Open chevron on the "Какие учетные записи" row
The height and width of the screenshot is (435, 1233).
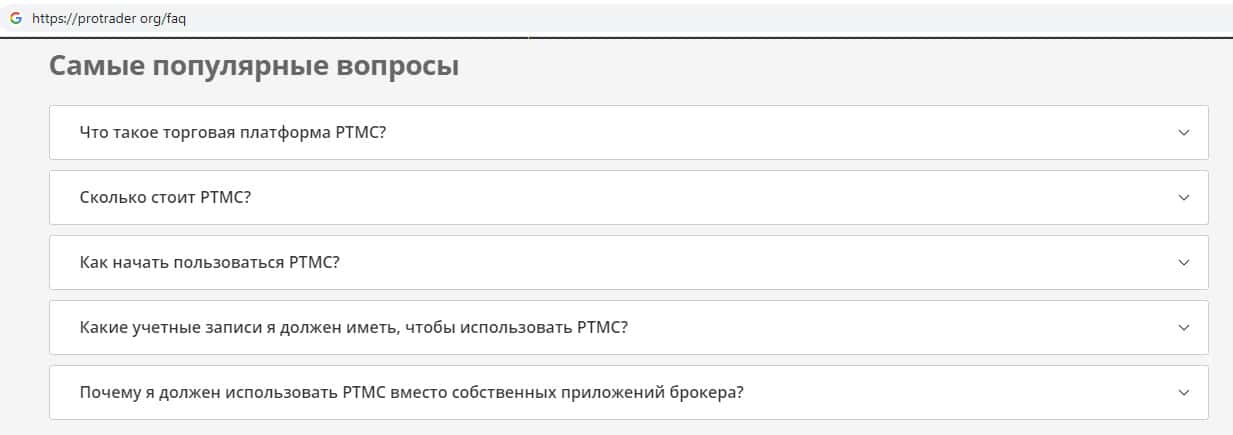coord(1184,327)
